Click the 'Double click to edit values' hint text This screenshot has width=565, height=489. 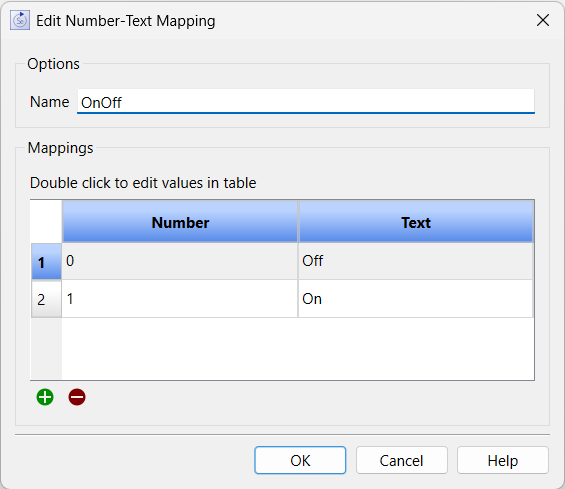143,183
